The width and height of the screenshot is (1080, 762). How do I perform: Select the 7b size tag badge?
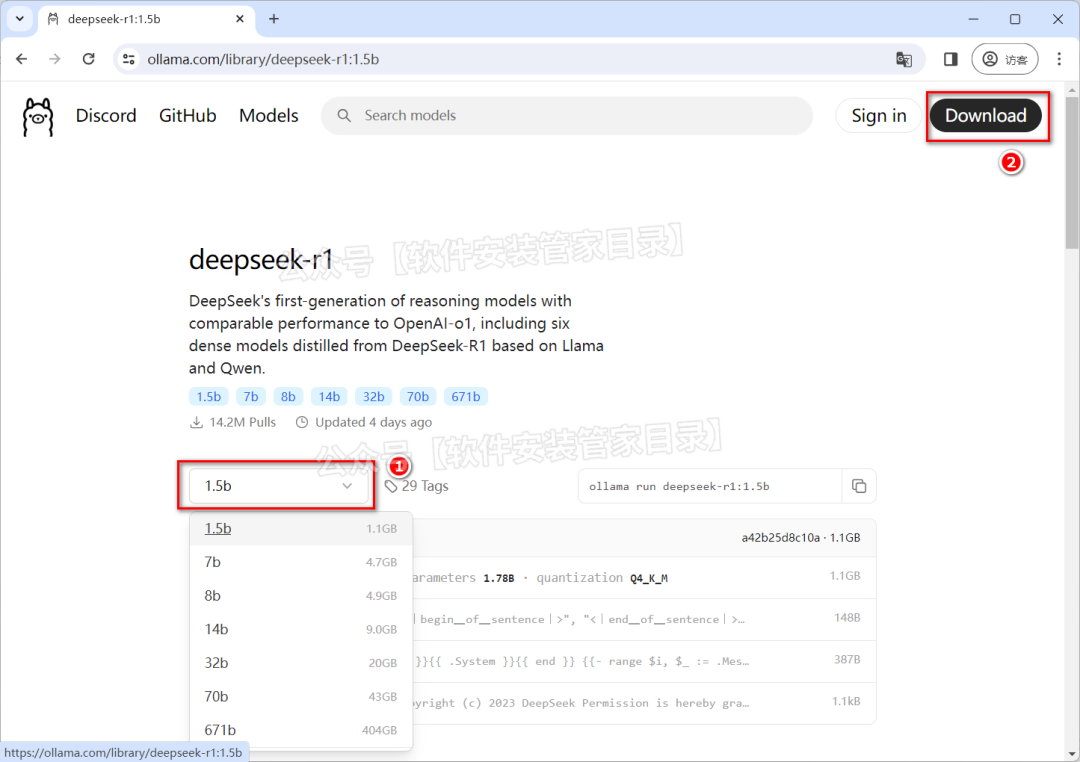251,397
